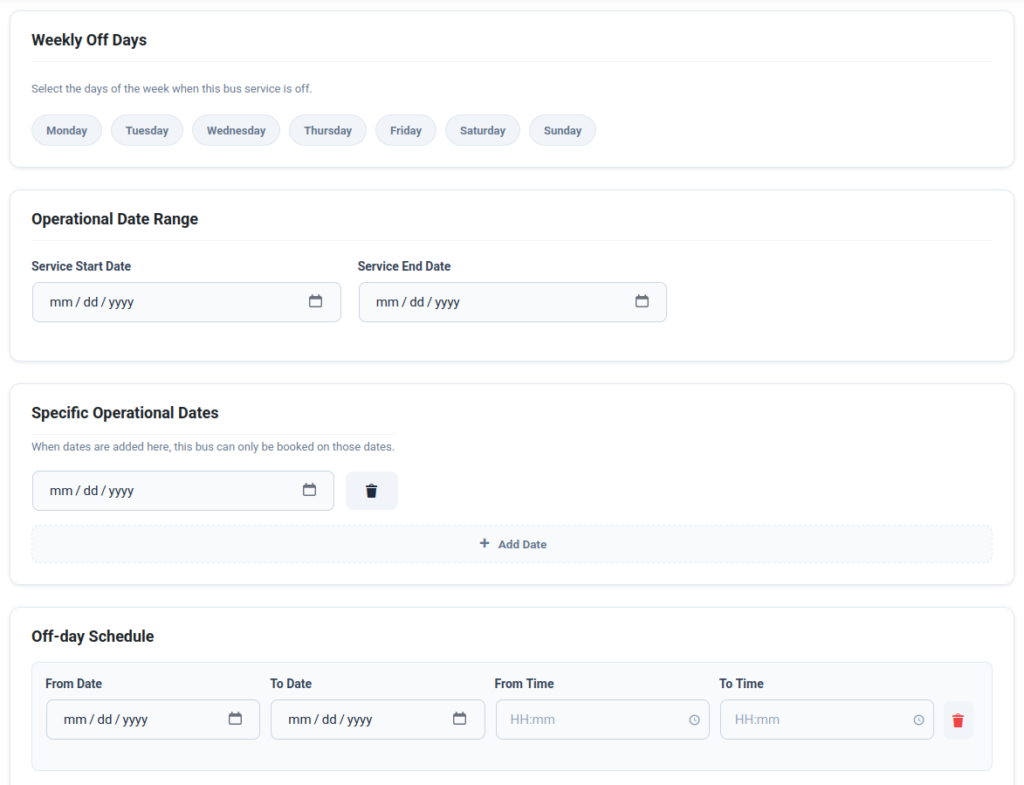Toggle Sunday as weekly off day
1024x785 pixels.
coord(562,130)
